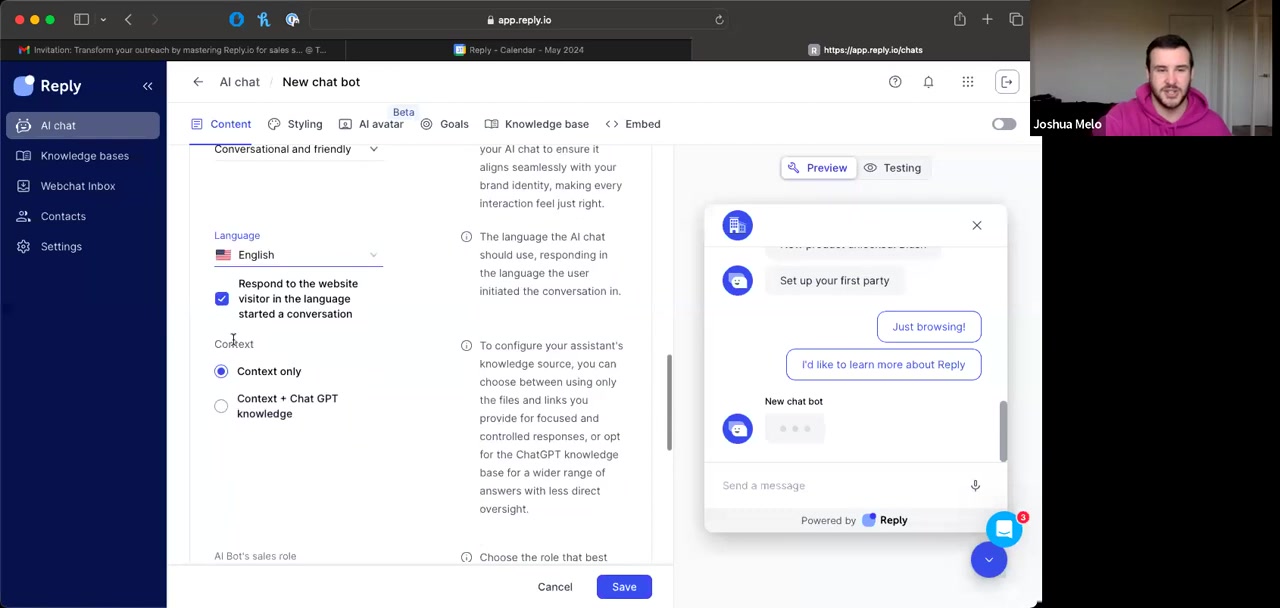This screenshot has width=1280, height=608.
Task: Switch to the Embed tab
Action: pos(633,124)
